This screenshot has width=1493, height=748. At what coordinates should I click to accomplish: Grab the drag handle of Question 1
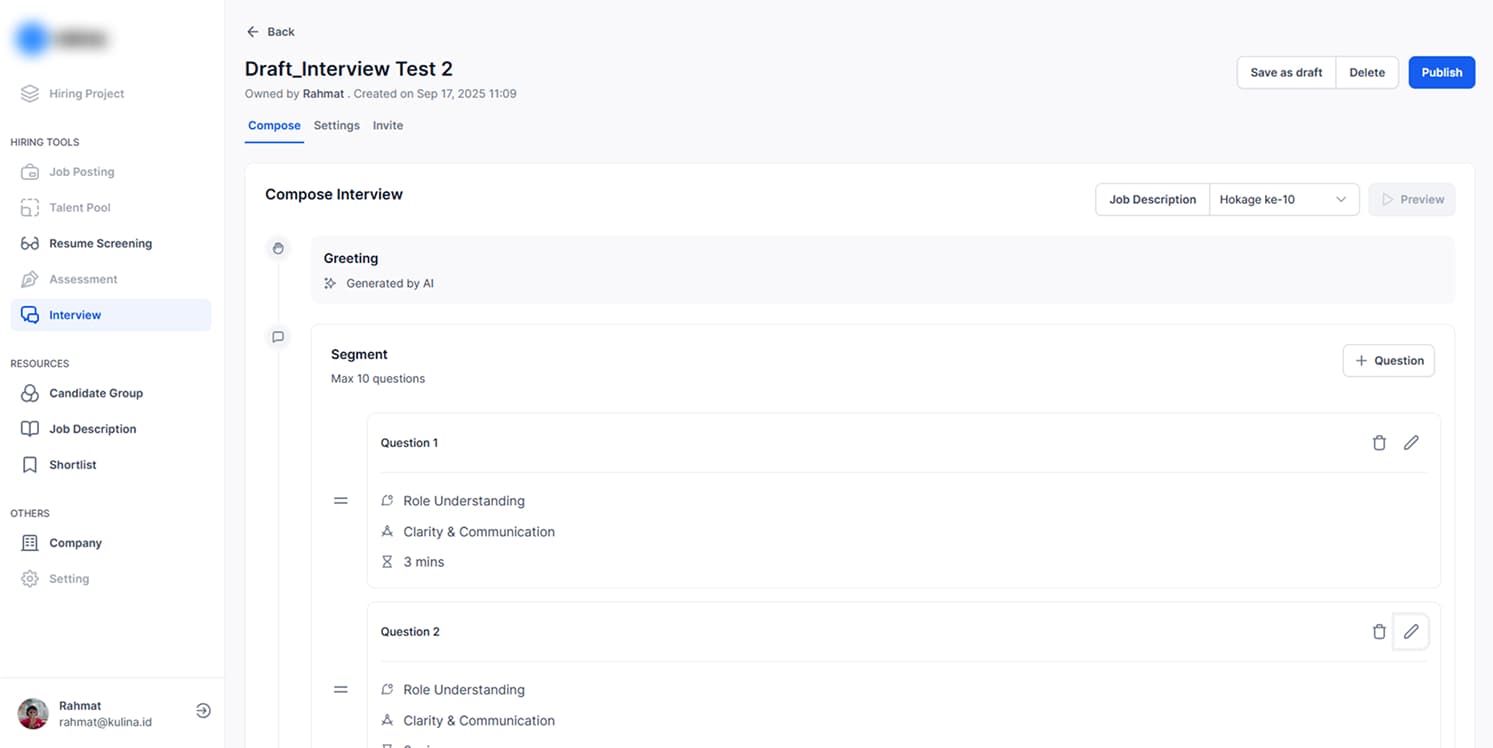click(341, 500)
